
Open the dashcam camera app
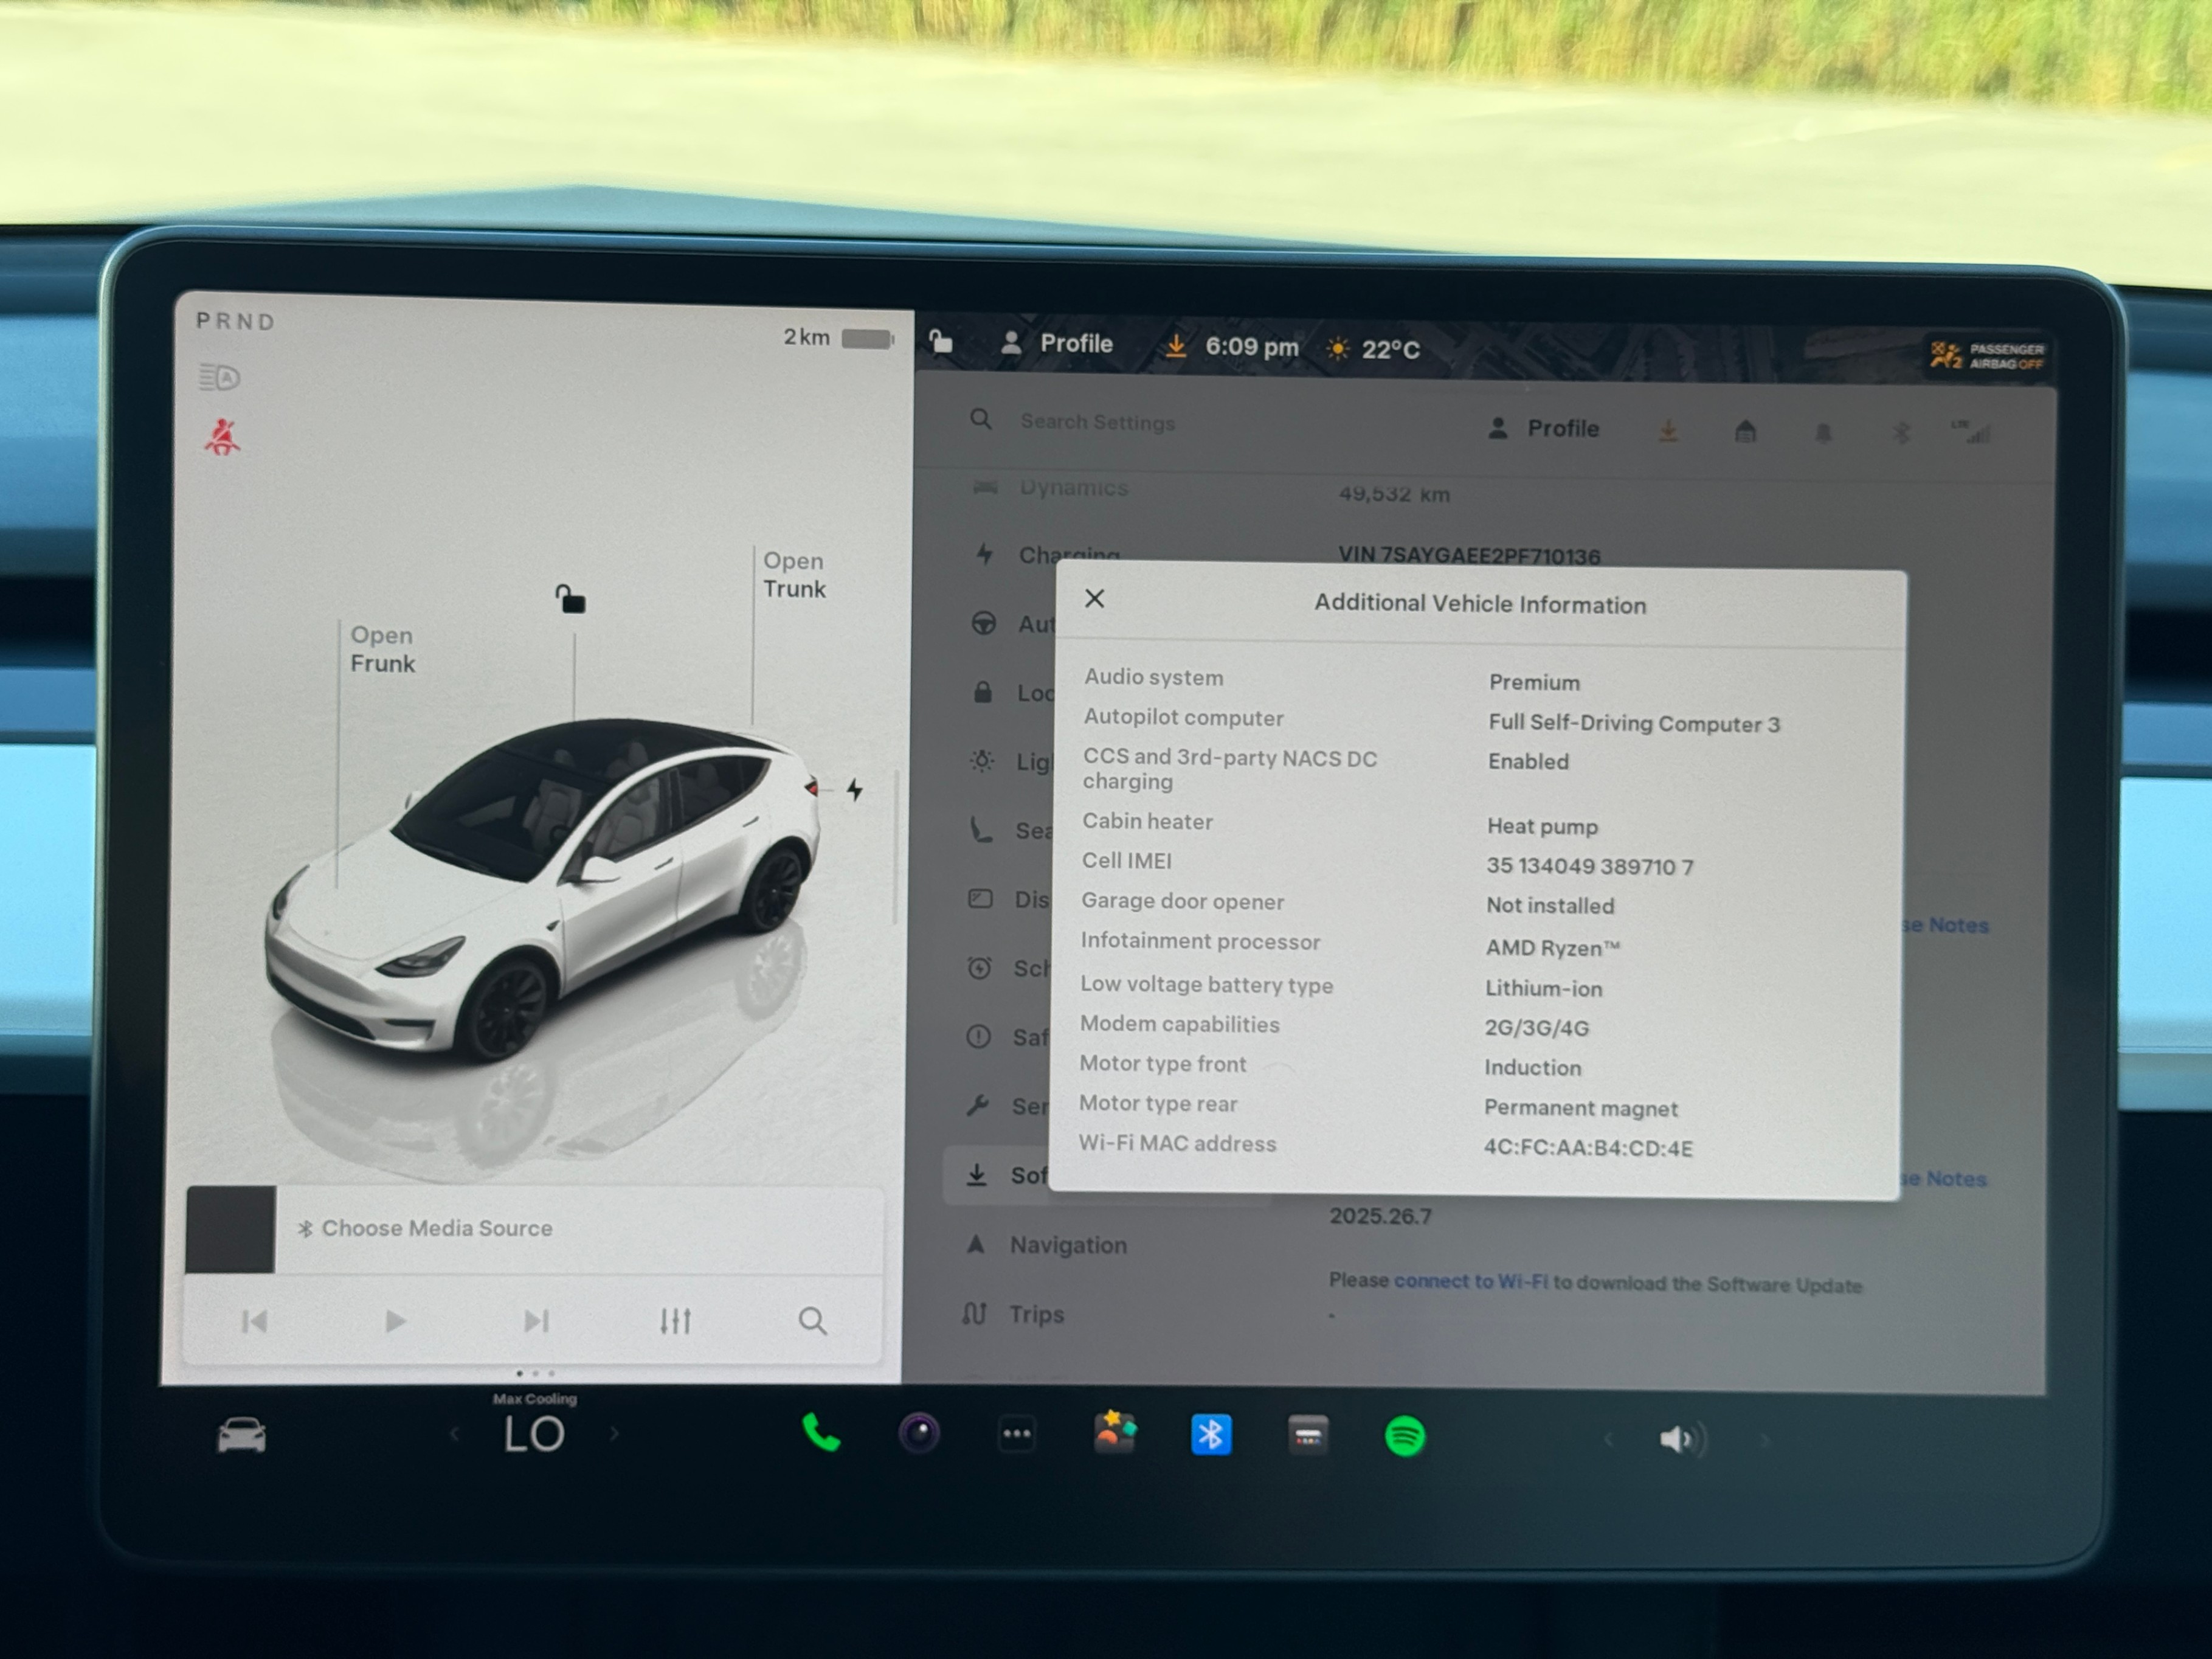click(x=919, y=1433)
